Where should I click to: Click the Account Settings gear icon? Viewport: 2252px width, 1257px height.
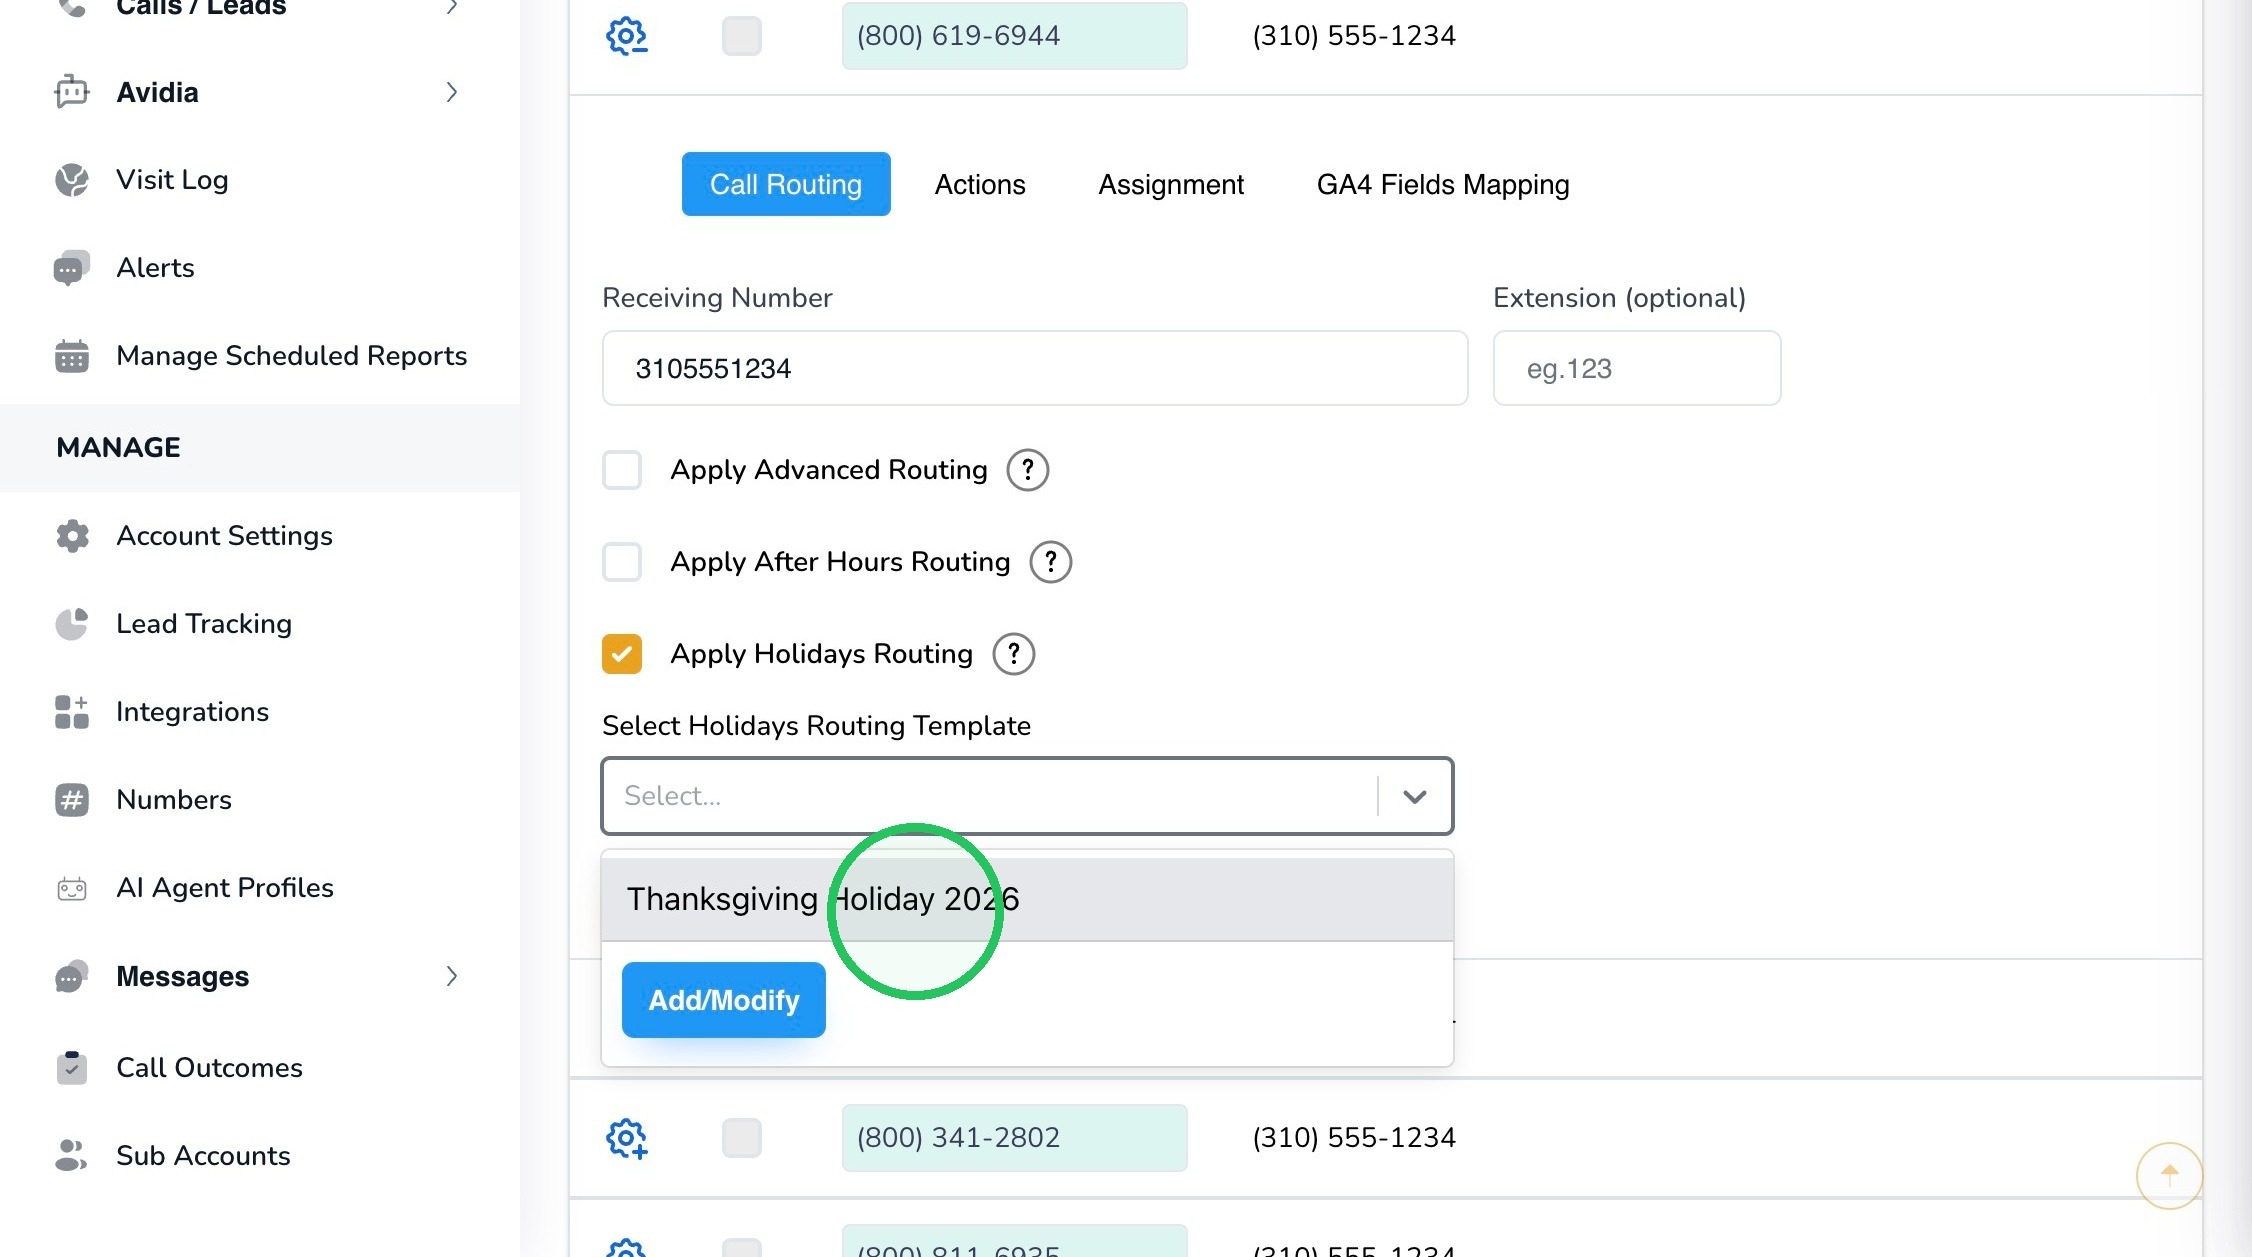click(x=71, y=536)
